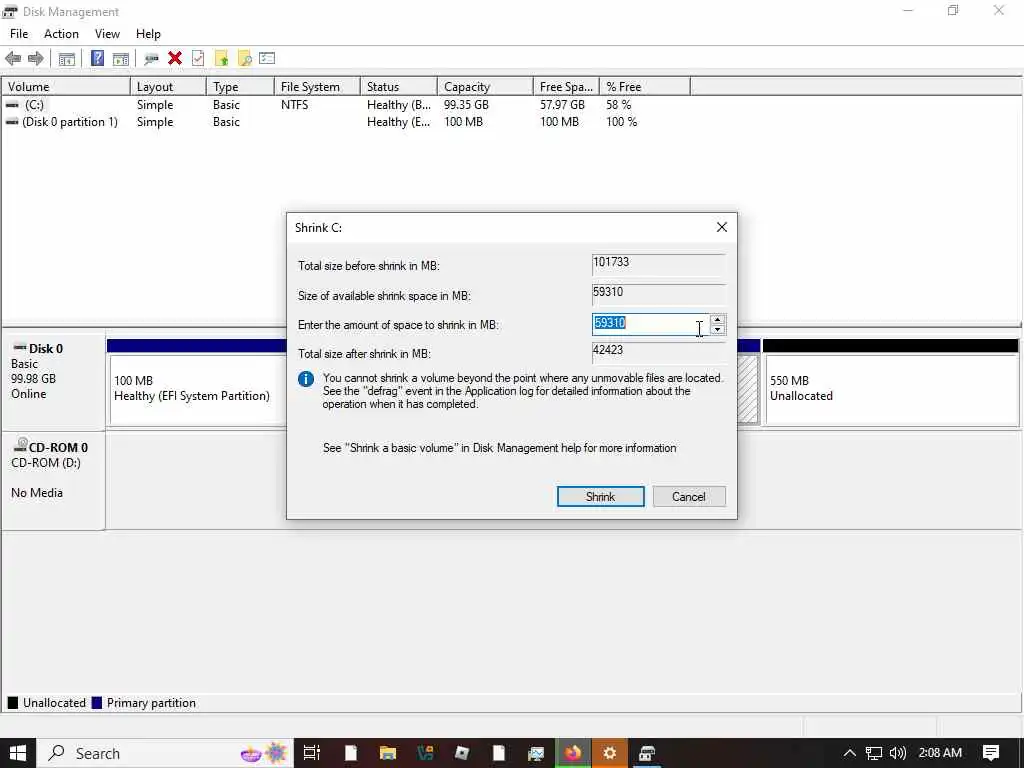Sort by the Type column header
The width and height of the screenshot is (1024, 768).
[x=240, y=86]
